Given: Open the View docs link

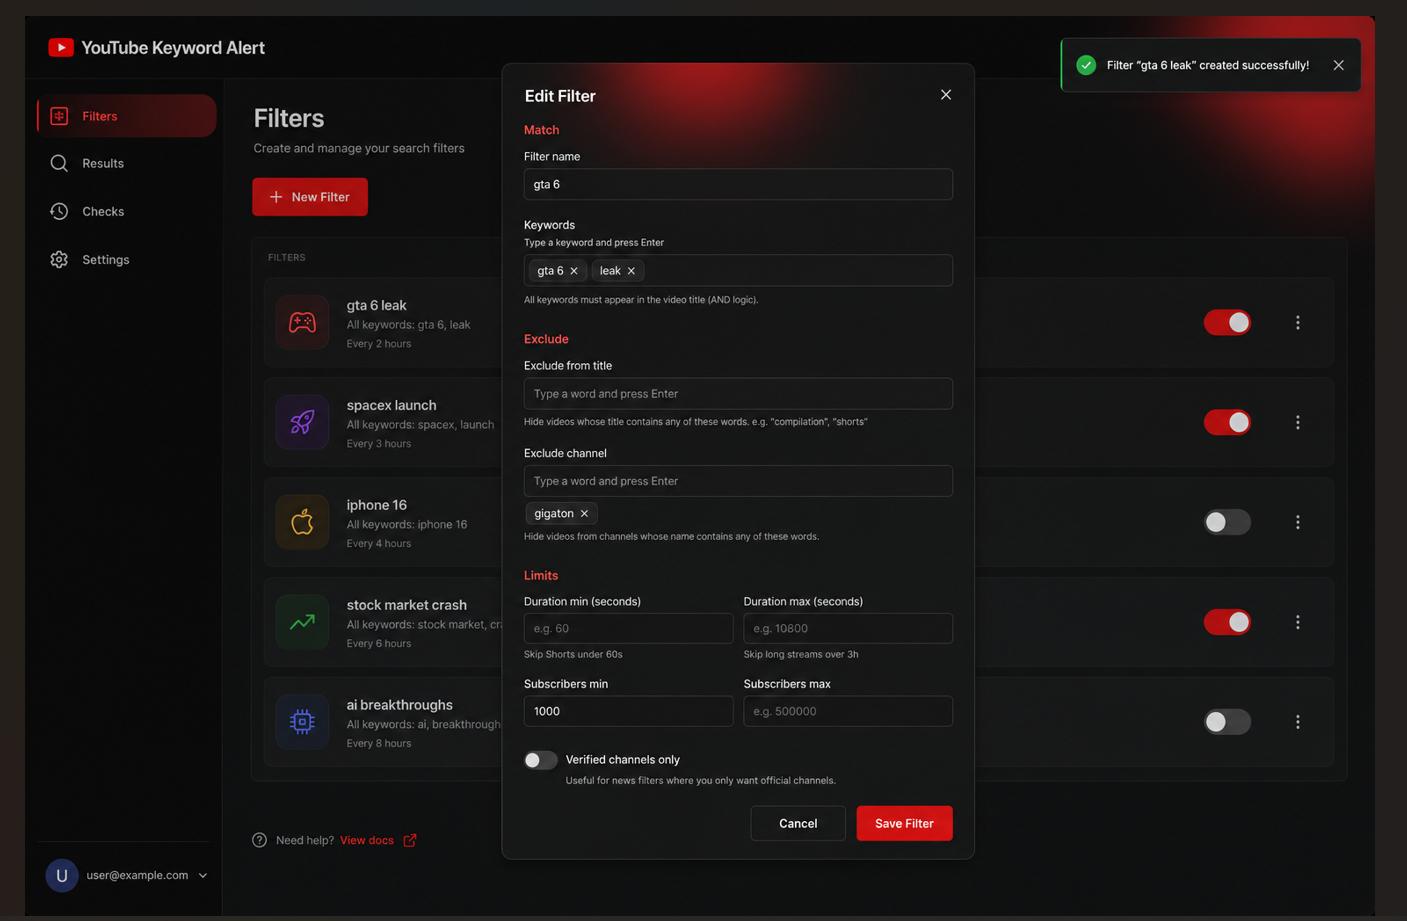Looking at the screenshot, I should pyautogui.click(x=367, y=840).
